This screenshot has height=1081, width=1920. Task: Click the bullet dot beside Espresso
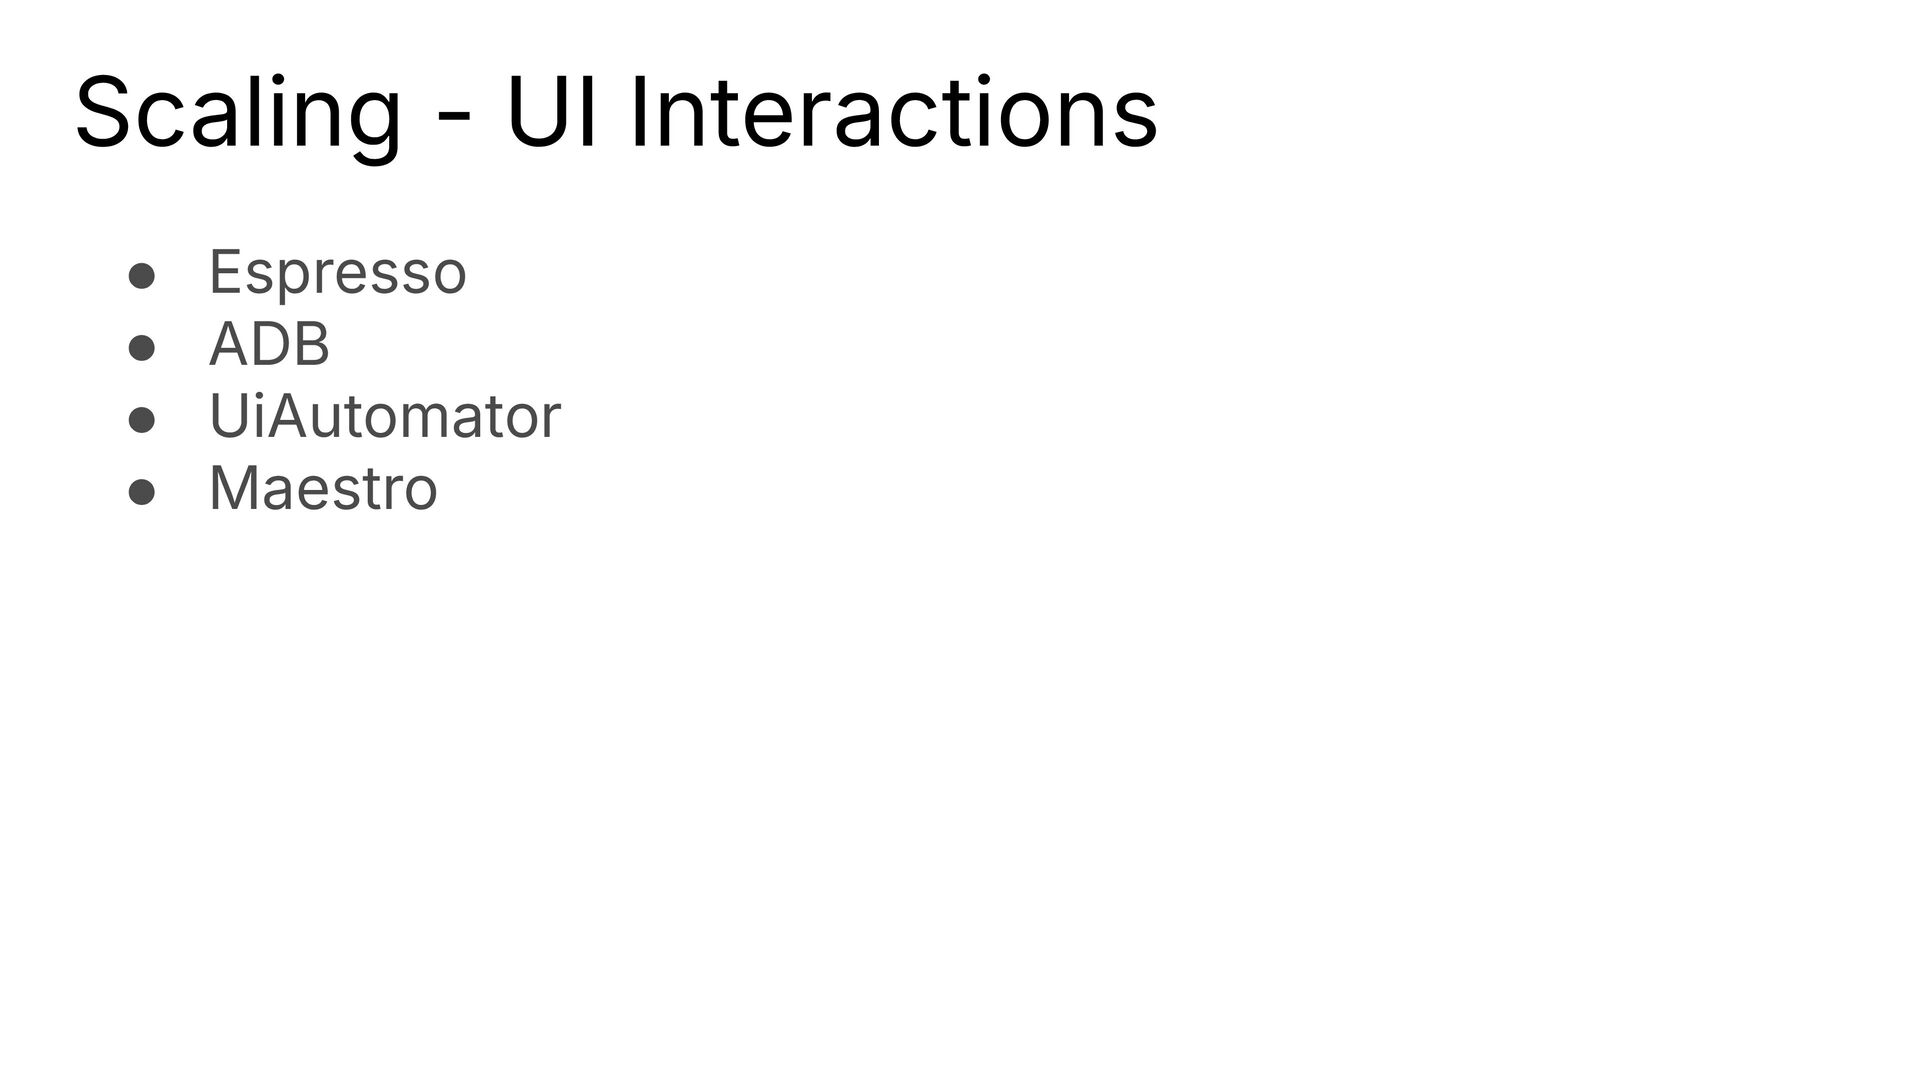click(x=142, y=276)
